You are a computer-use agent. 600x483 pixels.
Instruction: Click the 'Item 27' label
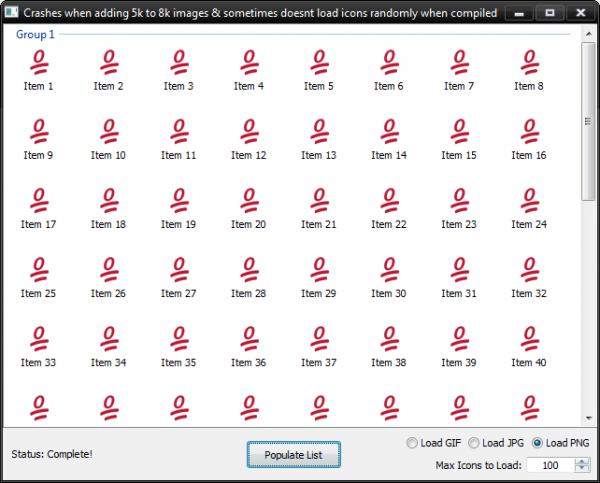(x=179, y=293)
